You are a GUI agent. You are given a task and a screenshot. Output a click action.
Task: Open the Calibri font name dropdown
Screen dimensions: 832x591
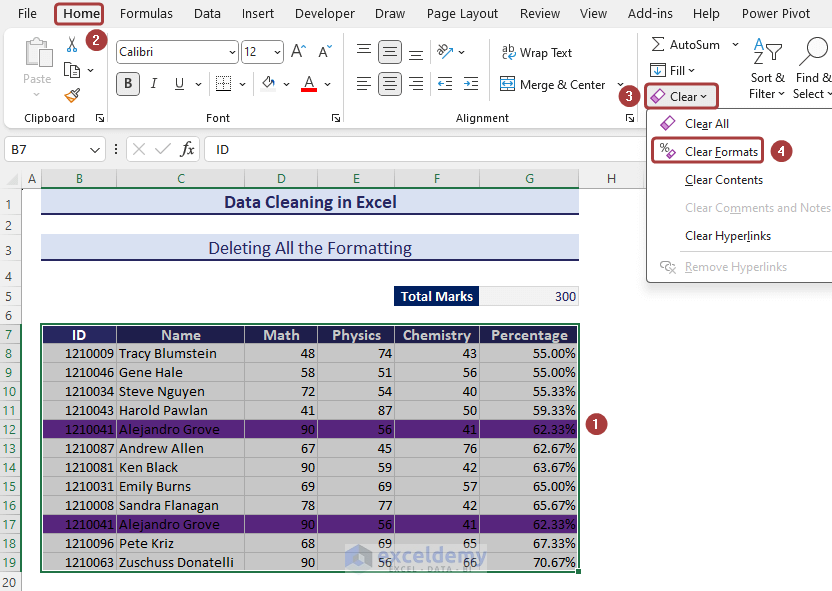232,52
